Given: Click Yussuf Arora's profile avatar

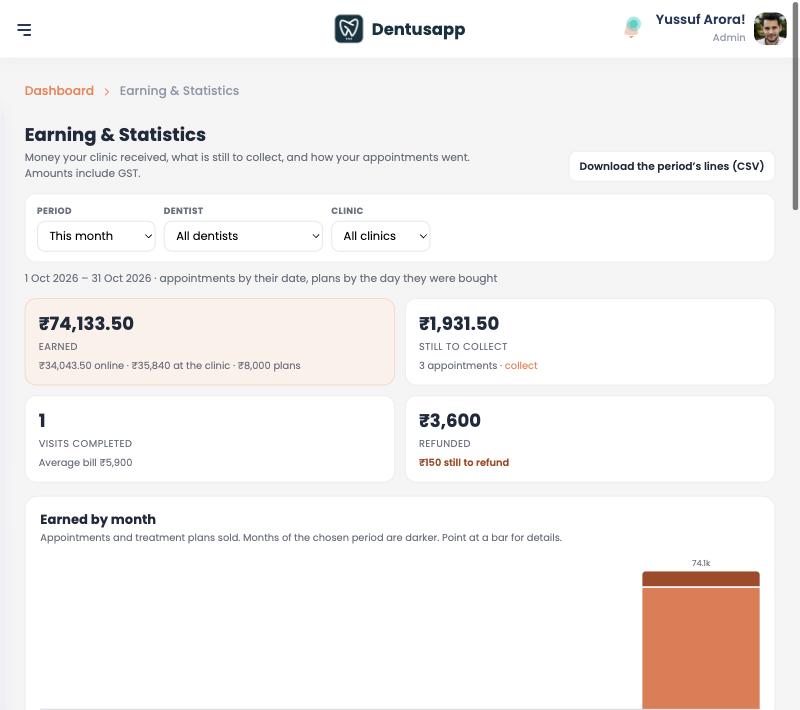Looking at the screenshot, I should pyautogui.click(x=770, y=29).
